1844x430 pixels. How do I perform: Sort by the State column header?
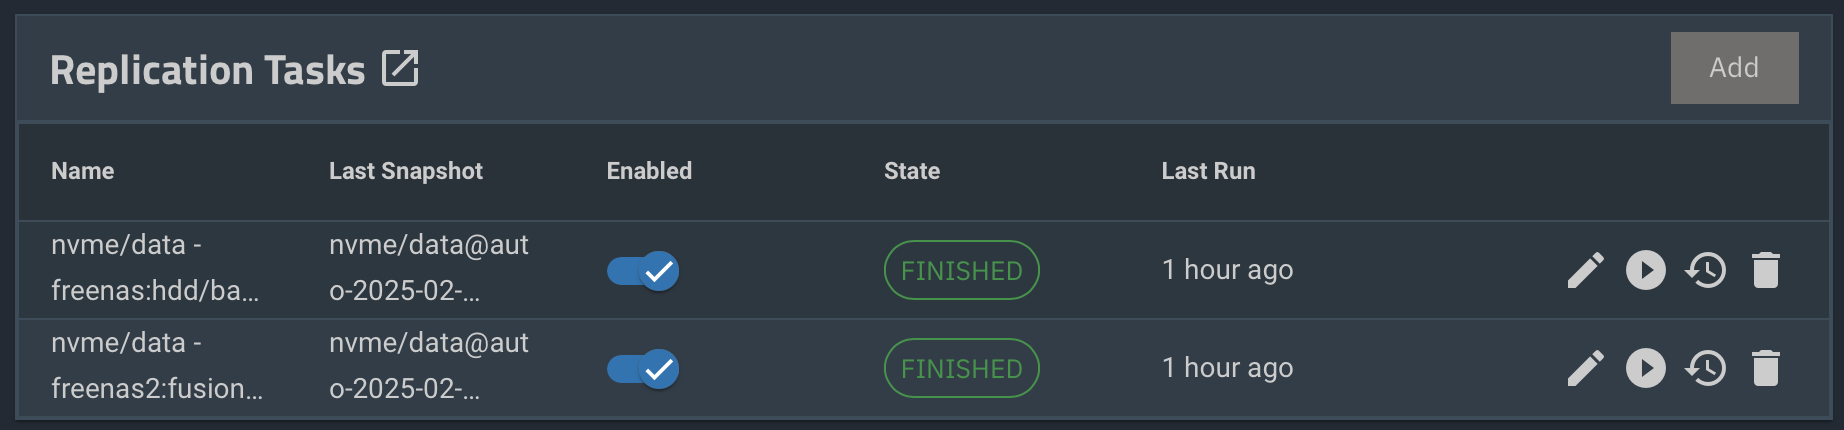912,171
